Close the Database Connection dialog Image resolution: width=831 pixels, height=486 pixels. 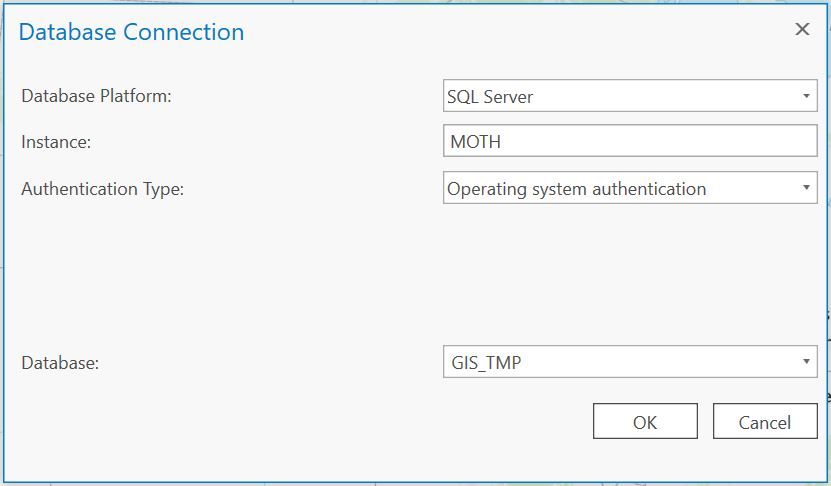pos(802,30)
